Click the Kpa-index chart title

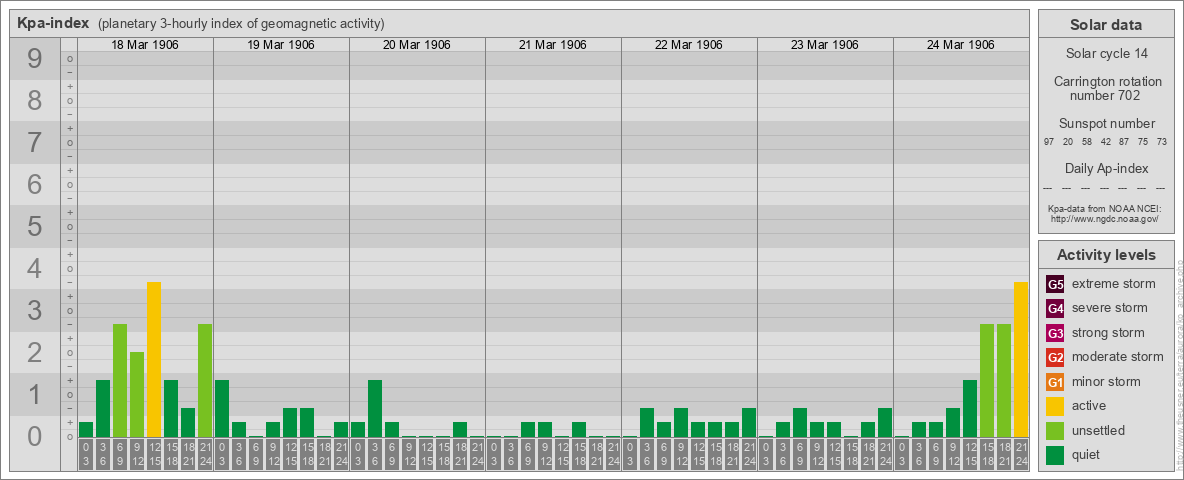click(54, 23)
